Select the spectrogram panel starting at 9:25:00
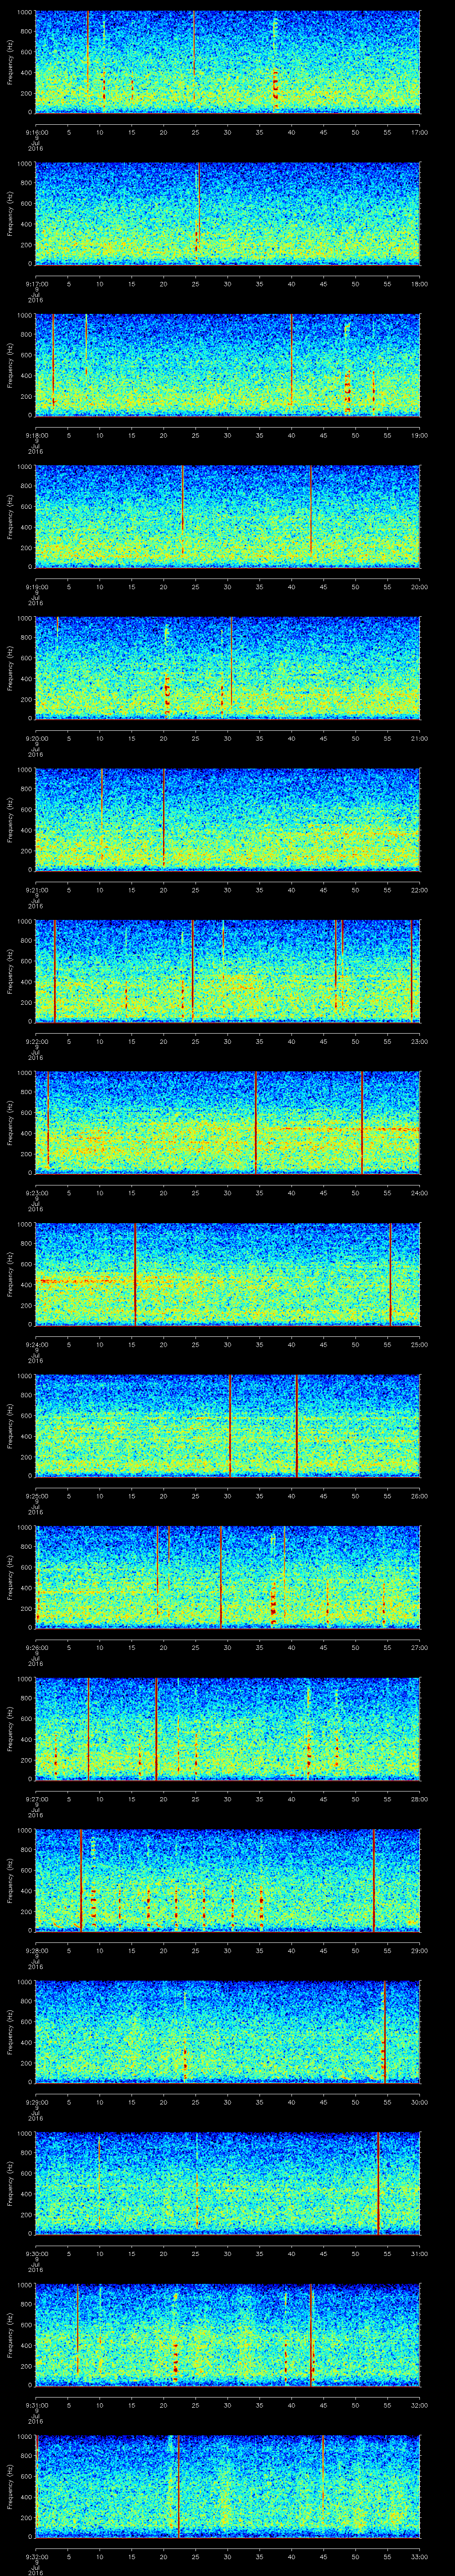This screenshot has width=455, height=2576. click(x=227, y=1426)
